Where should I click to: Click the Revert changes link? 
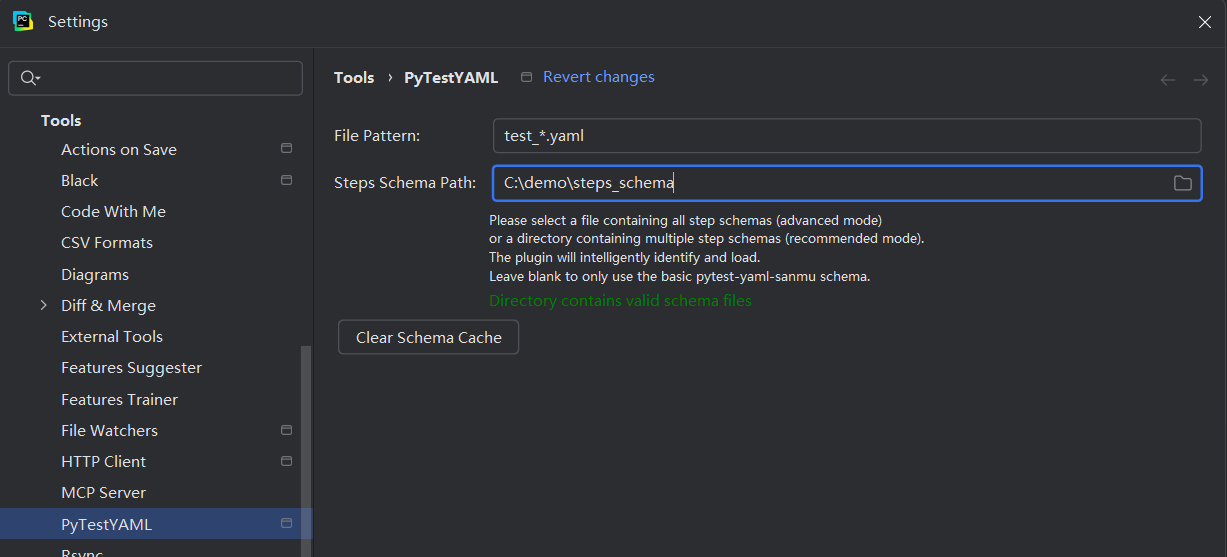coord(598,77)
